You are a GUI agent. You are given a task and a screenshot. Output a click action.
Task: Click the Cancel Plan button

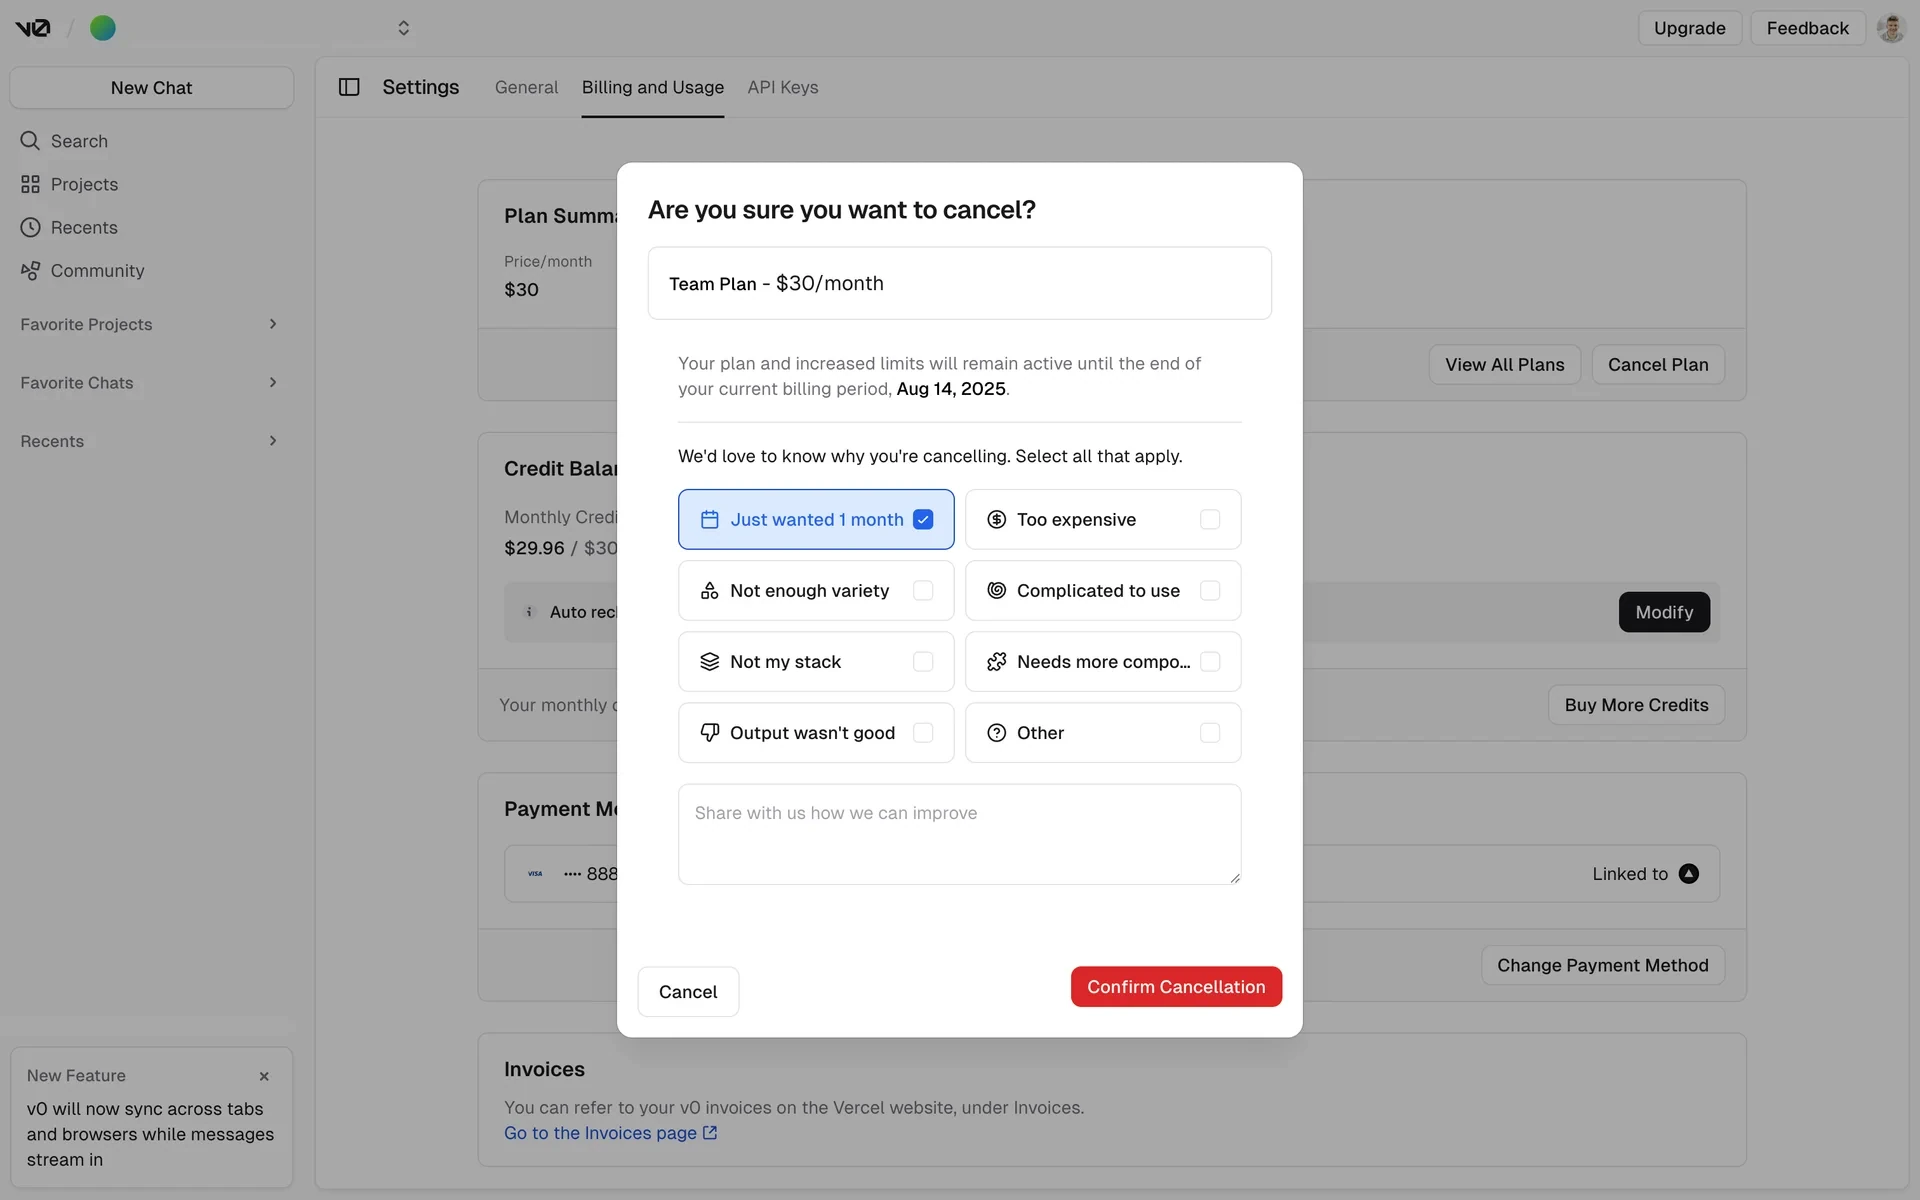pos(1658,365)
